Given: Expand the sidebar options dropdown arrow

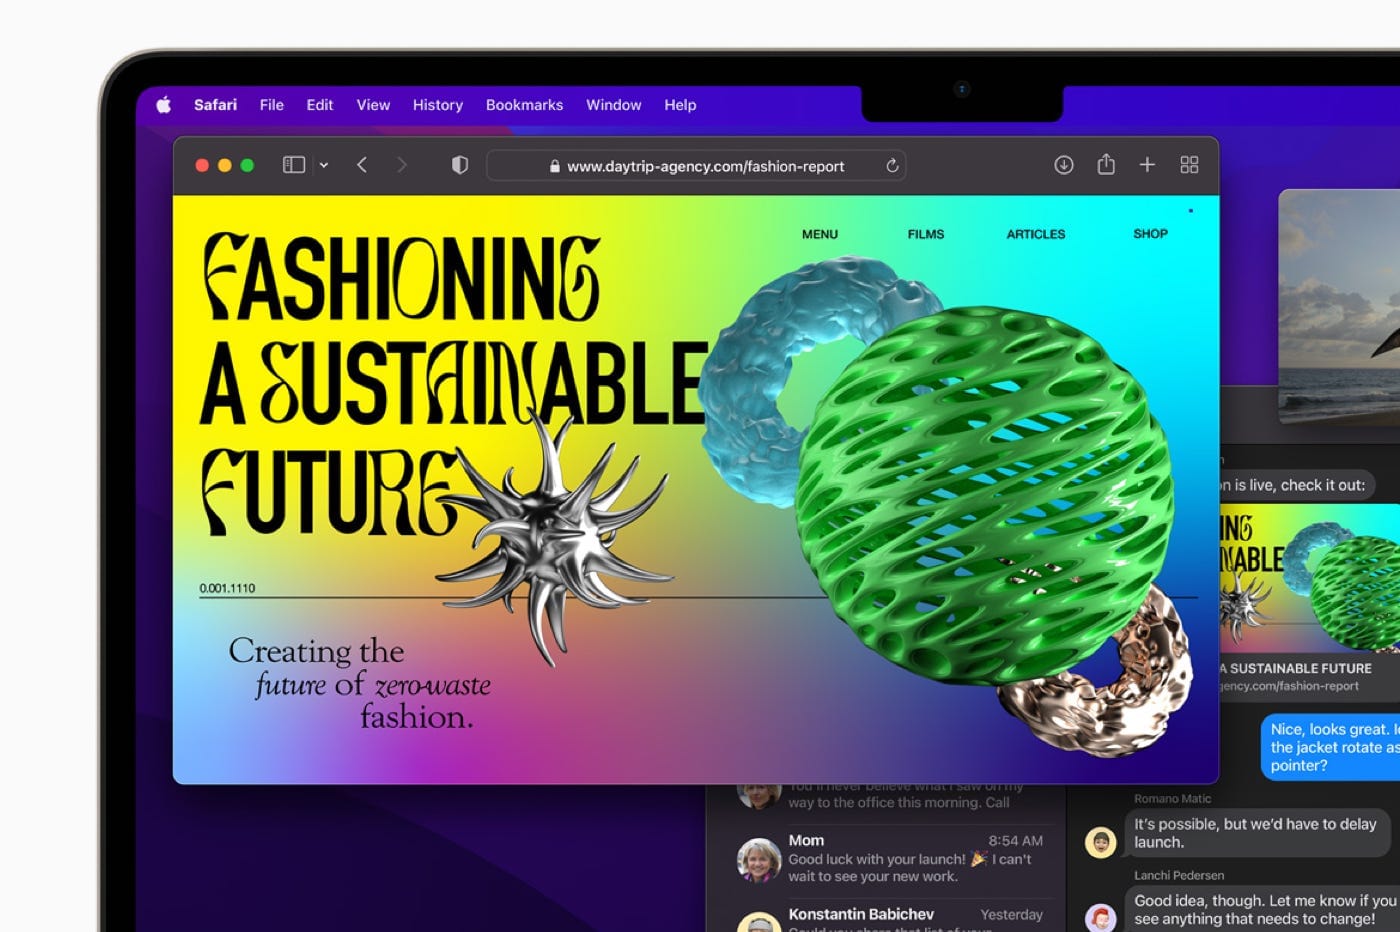Looking at the screenshot, I should [x=324, y=165].
